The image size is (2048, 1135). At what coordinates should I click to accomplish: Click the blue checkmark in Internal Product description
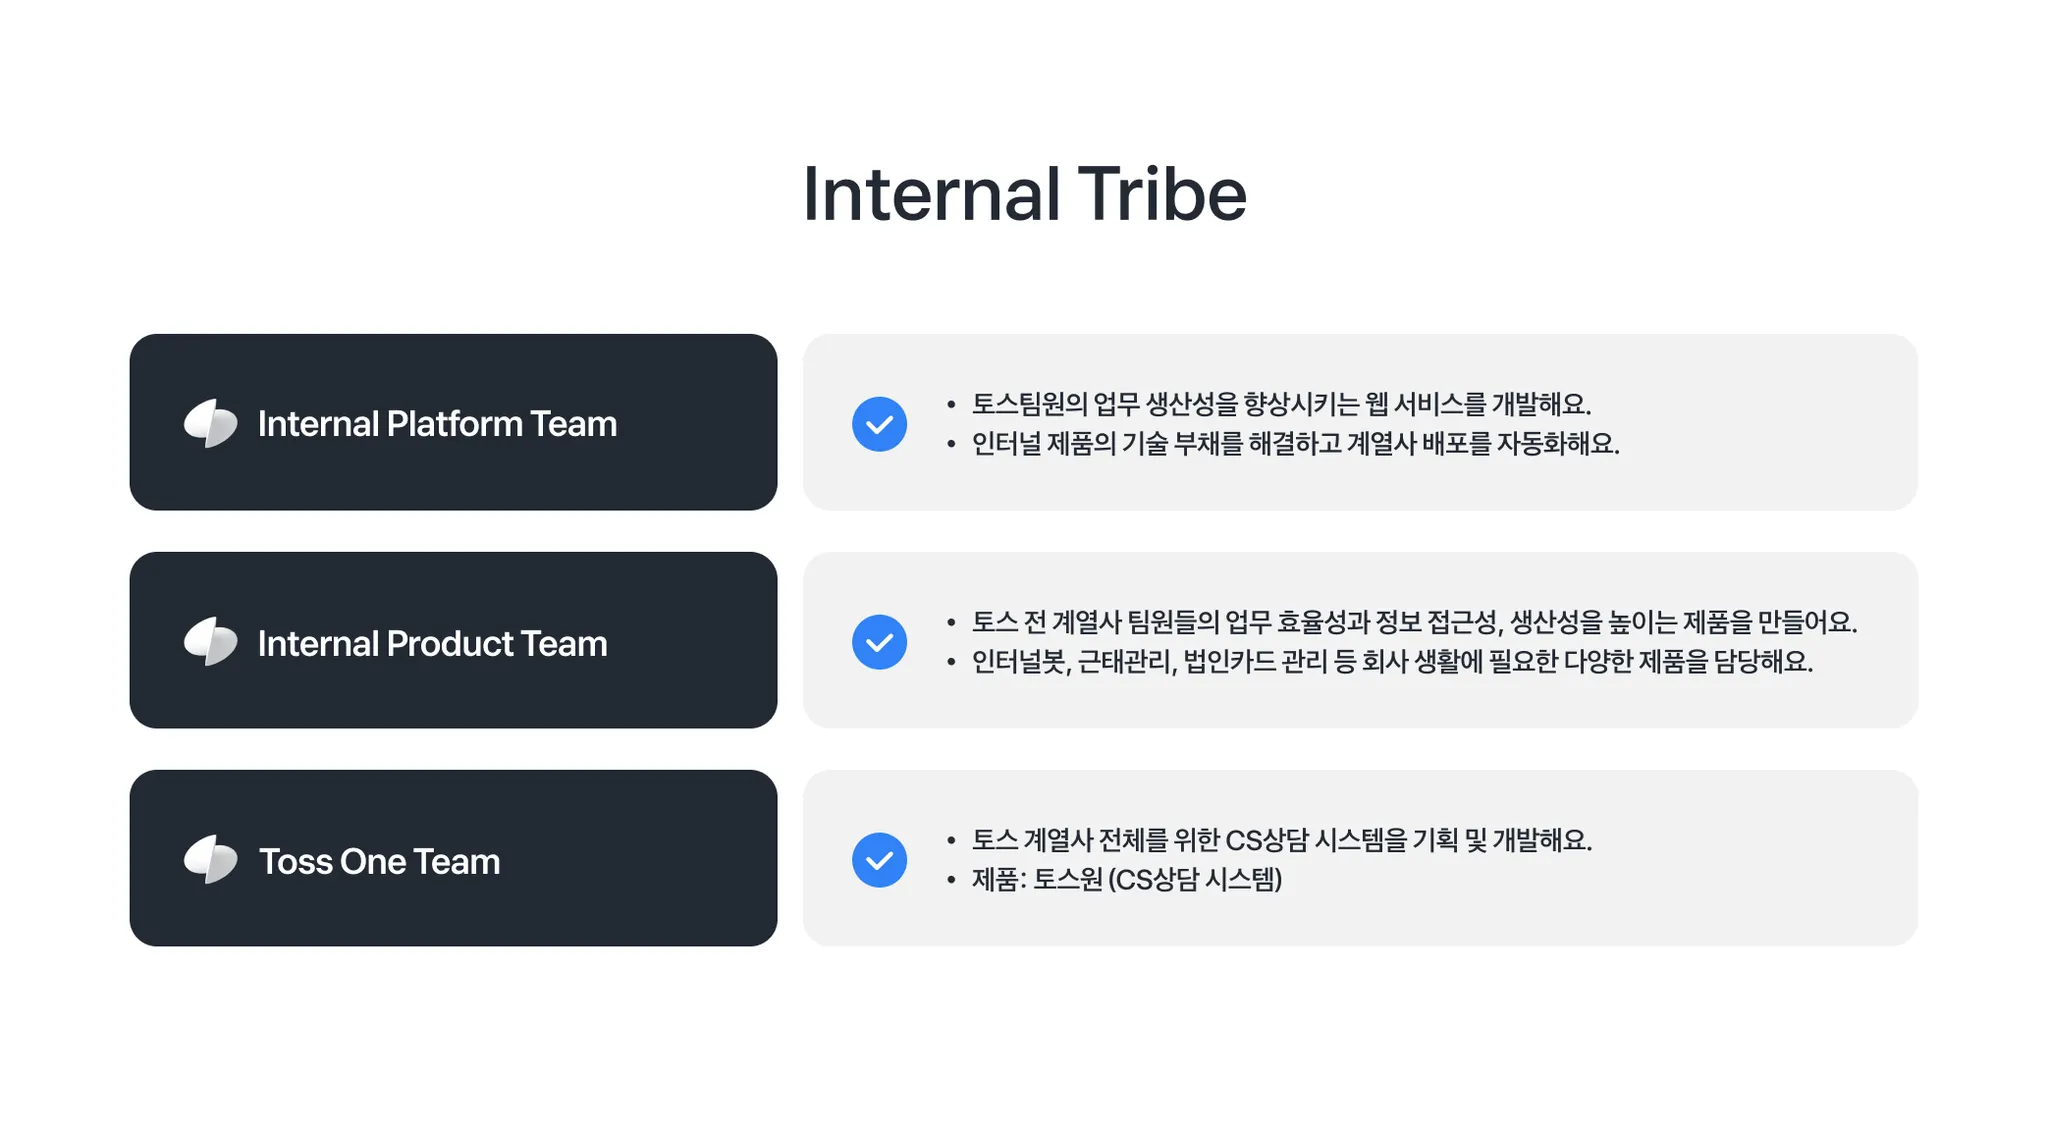[x=879, y=642]
